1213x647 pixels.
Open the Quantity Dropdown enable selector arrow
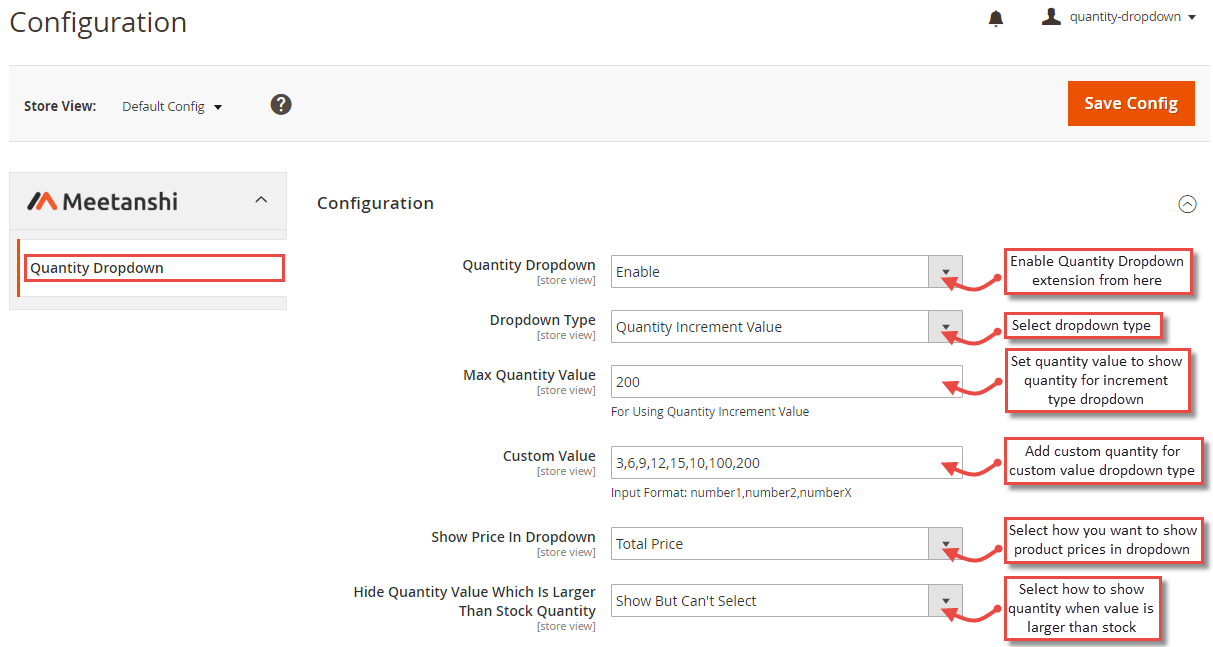pos(945,271)
